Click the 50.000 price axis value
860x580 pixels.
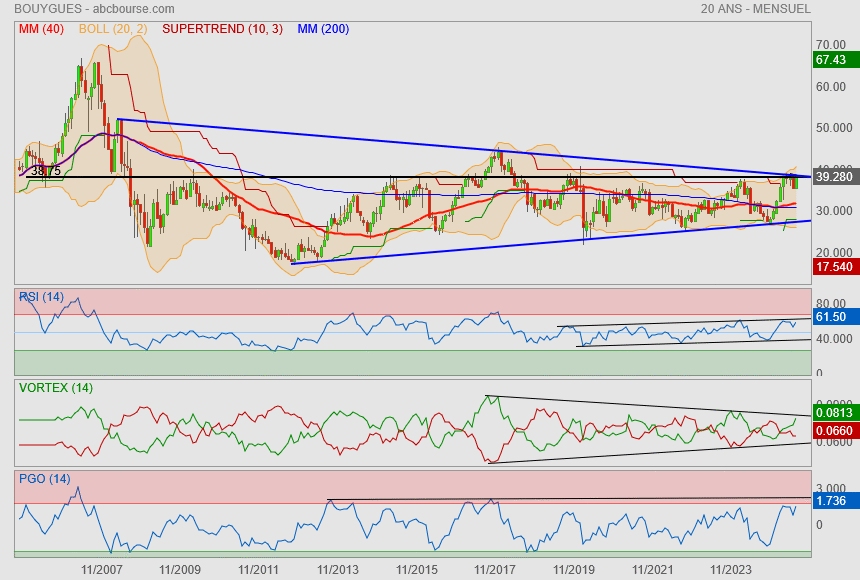pyautogui.click(x=834, y=128)
